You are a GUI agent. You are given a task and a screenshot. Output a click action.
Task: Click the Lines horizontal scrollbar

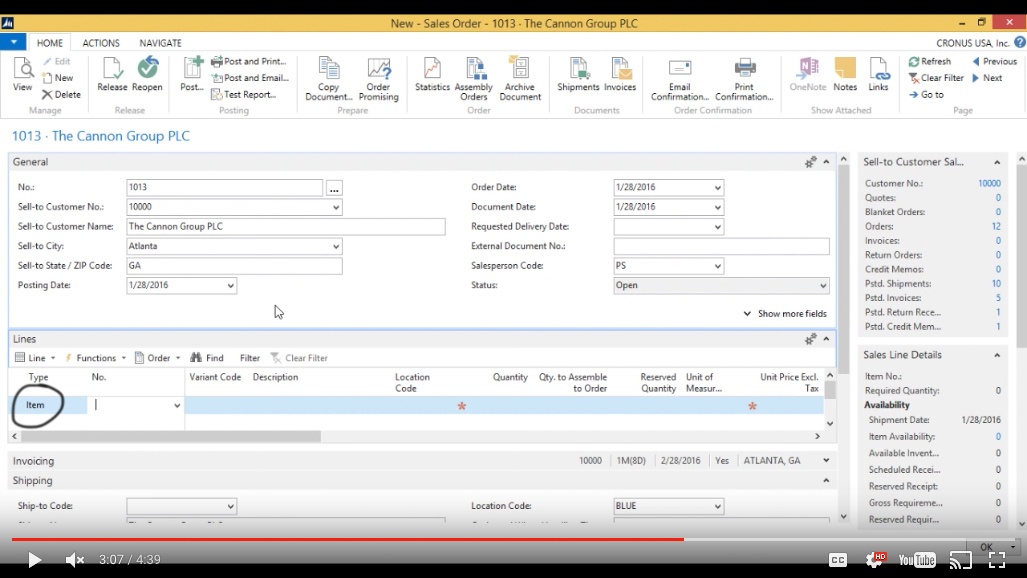170,436
